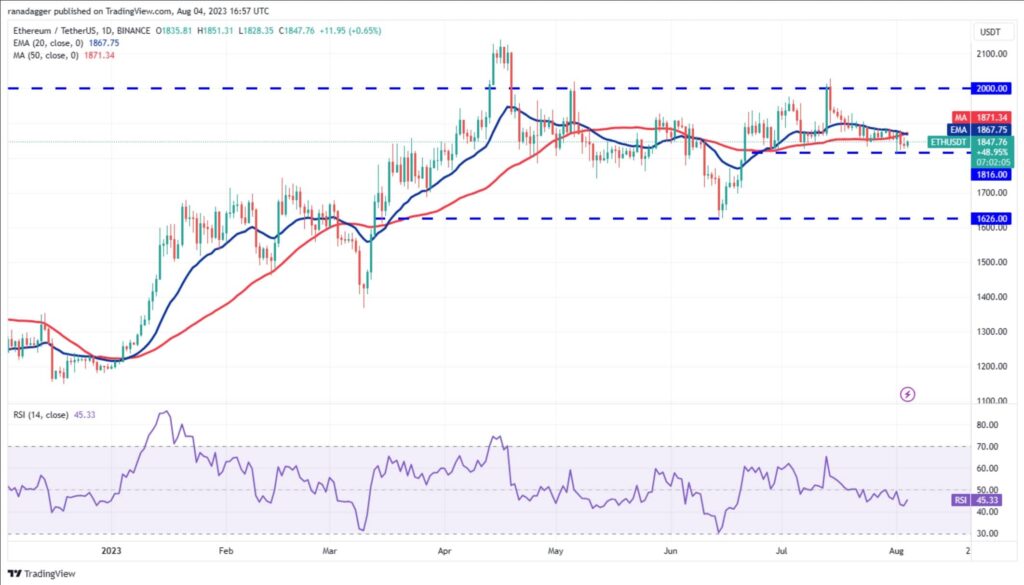Click the TradingView logo icon
This screenshot has height=585, width=1024.
tap(14, 574)
